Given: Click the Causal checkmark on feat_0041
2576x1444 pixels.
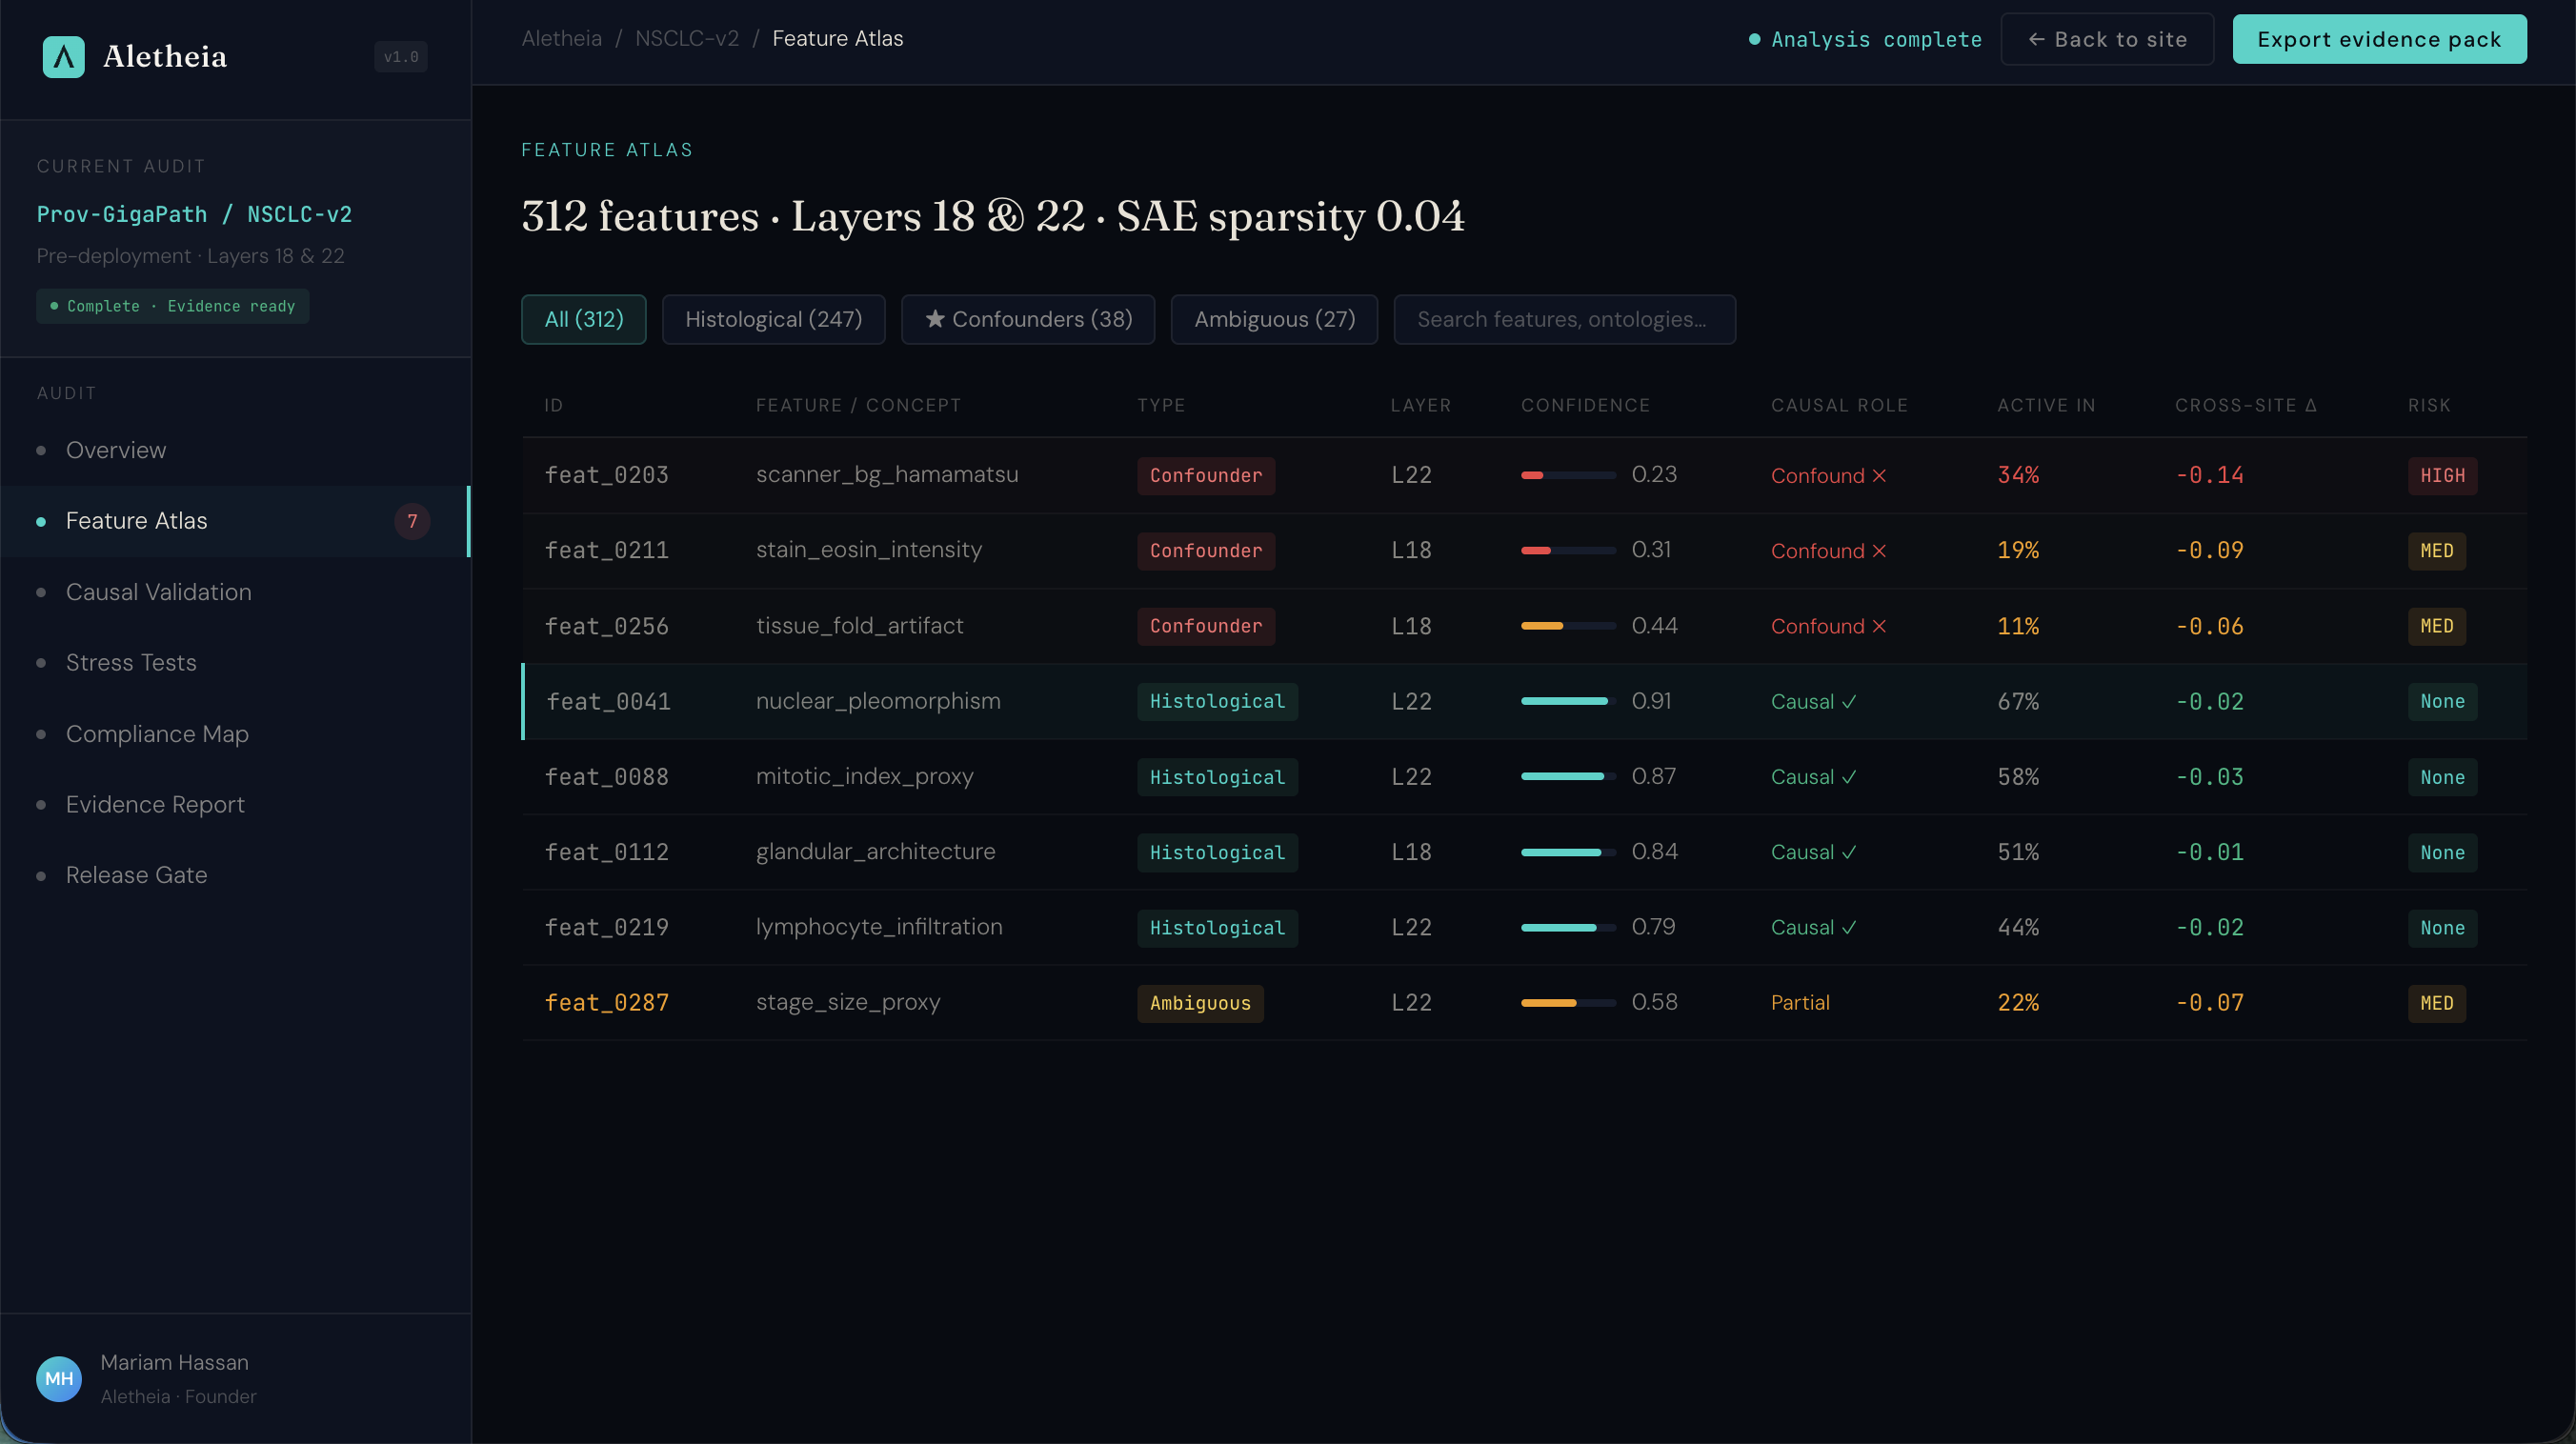Looking at the screenshot, I should click(x=1847, y=701).
